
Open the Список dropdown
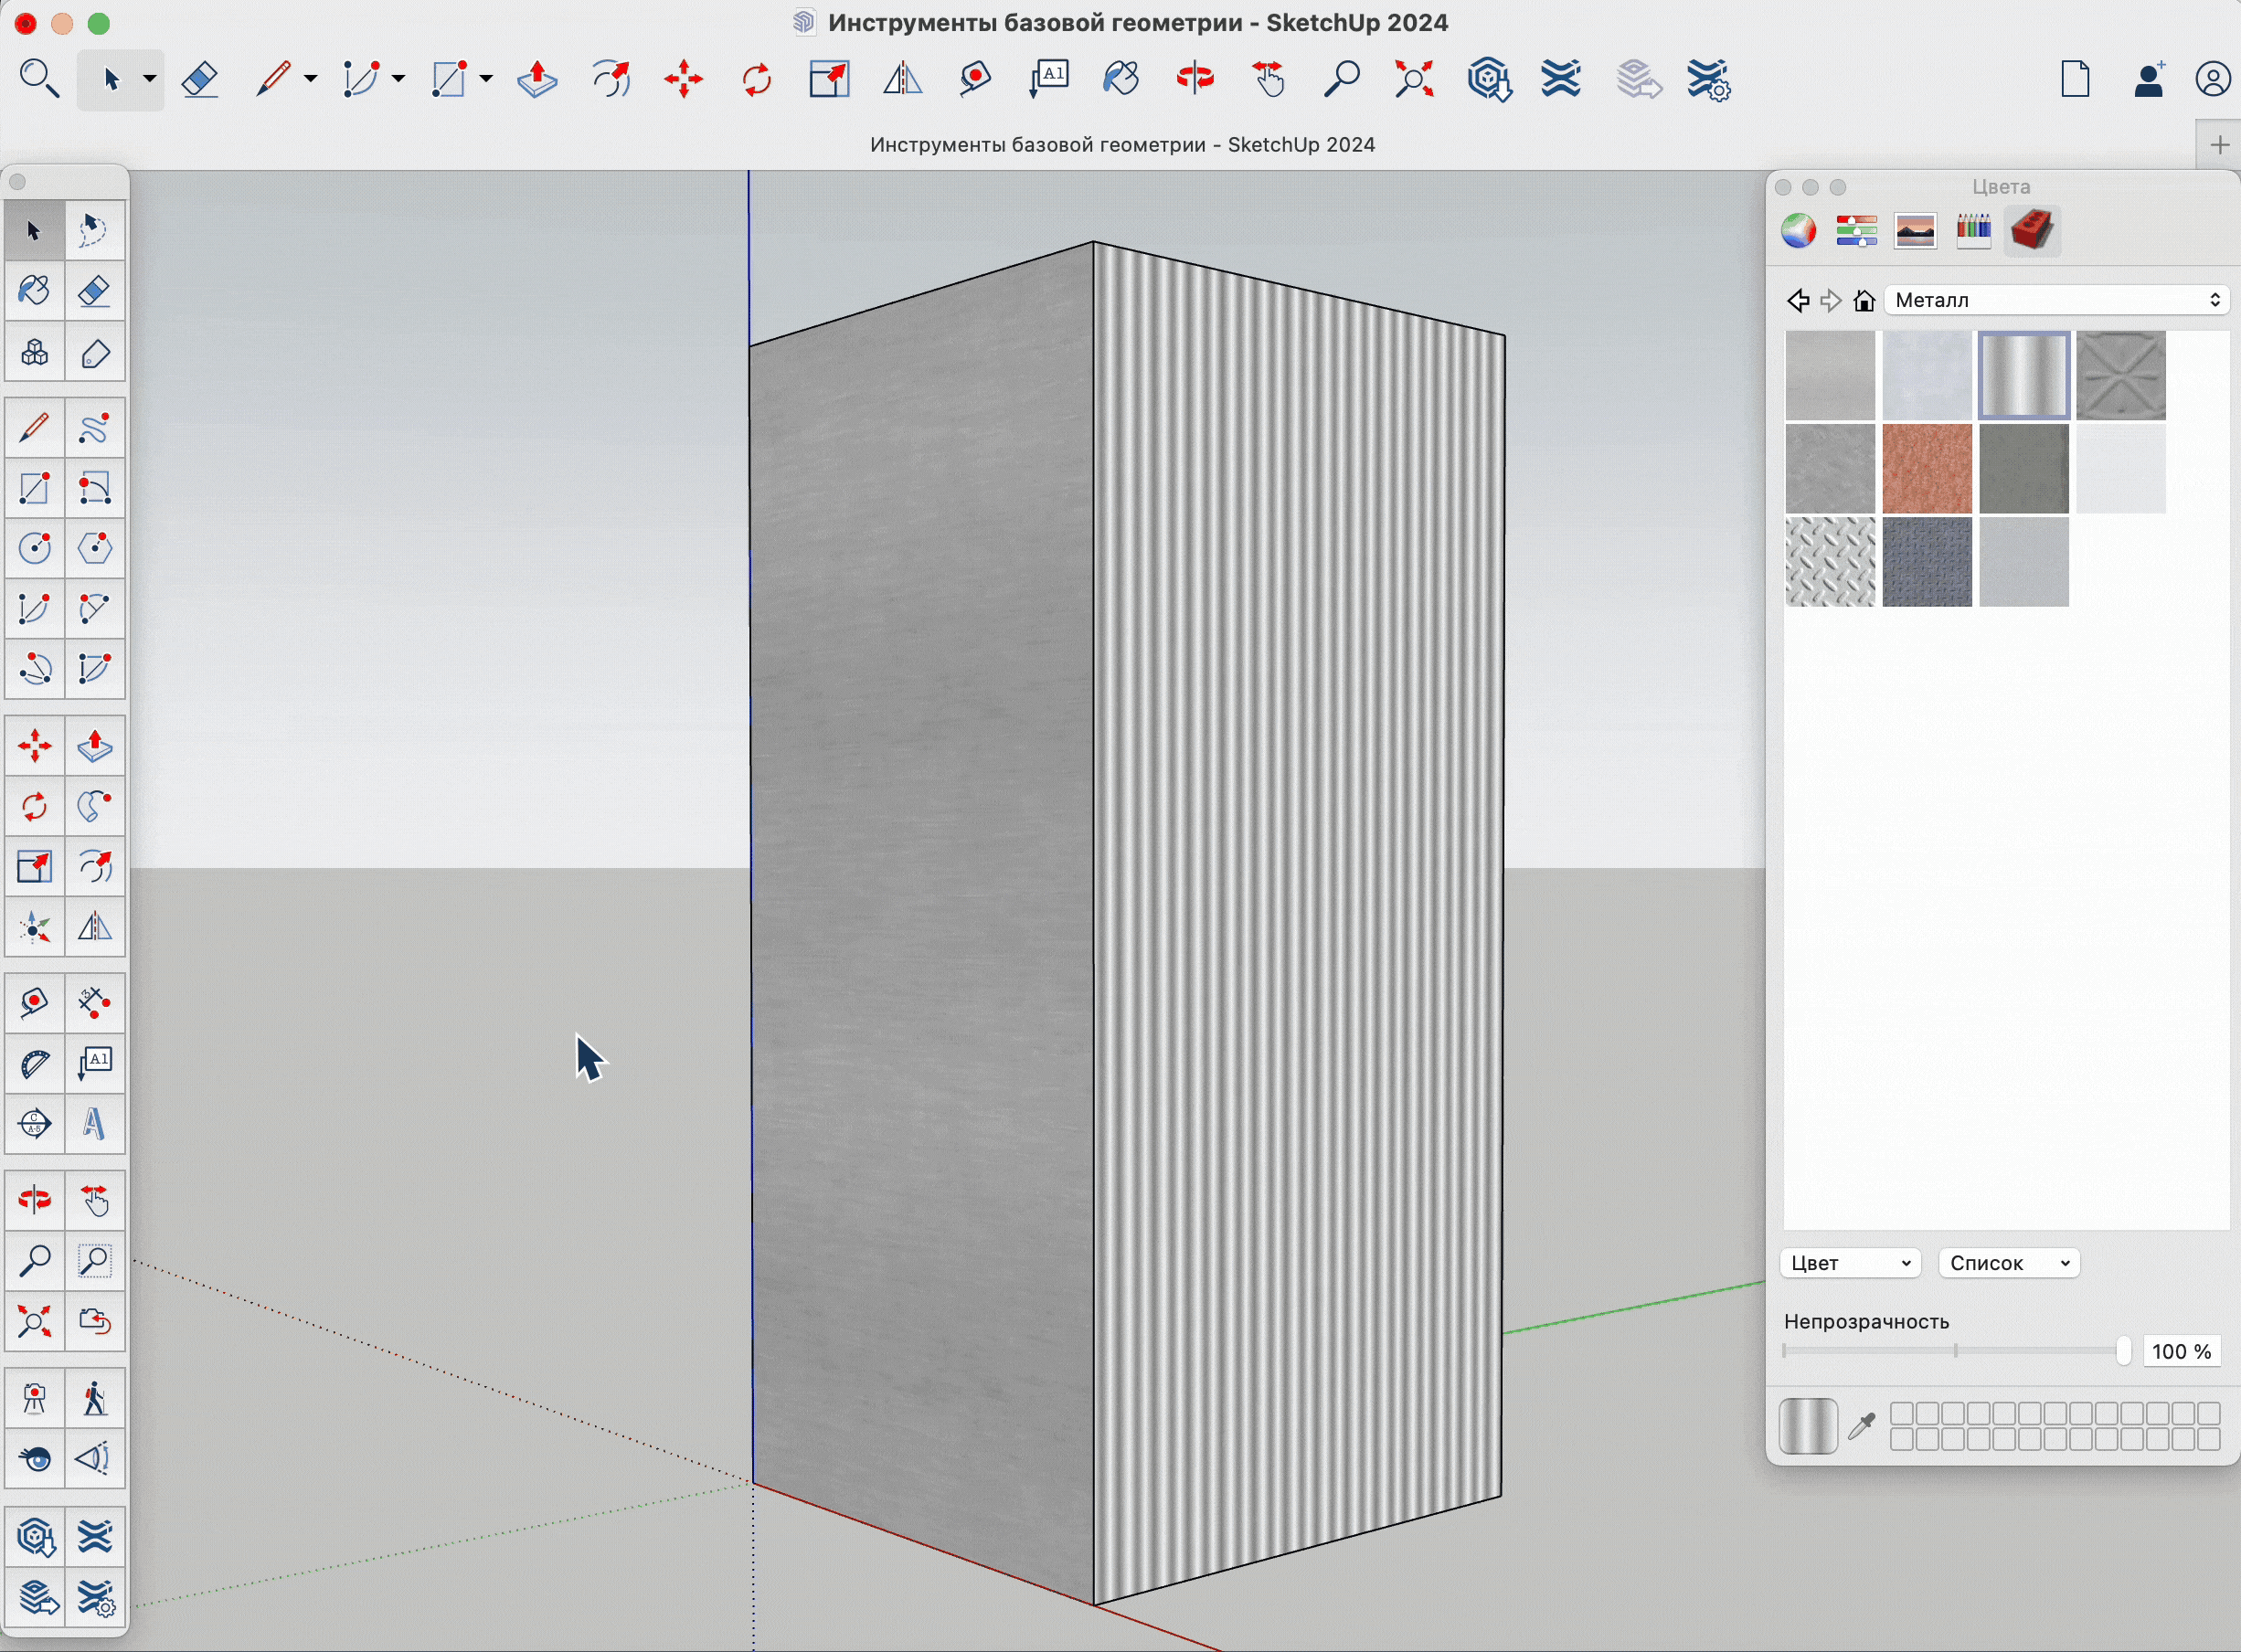click(2008, 1263)
